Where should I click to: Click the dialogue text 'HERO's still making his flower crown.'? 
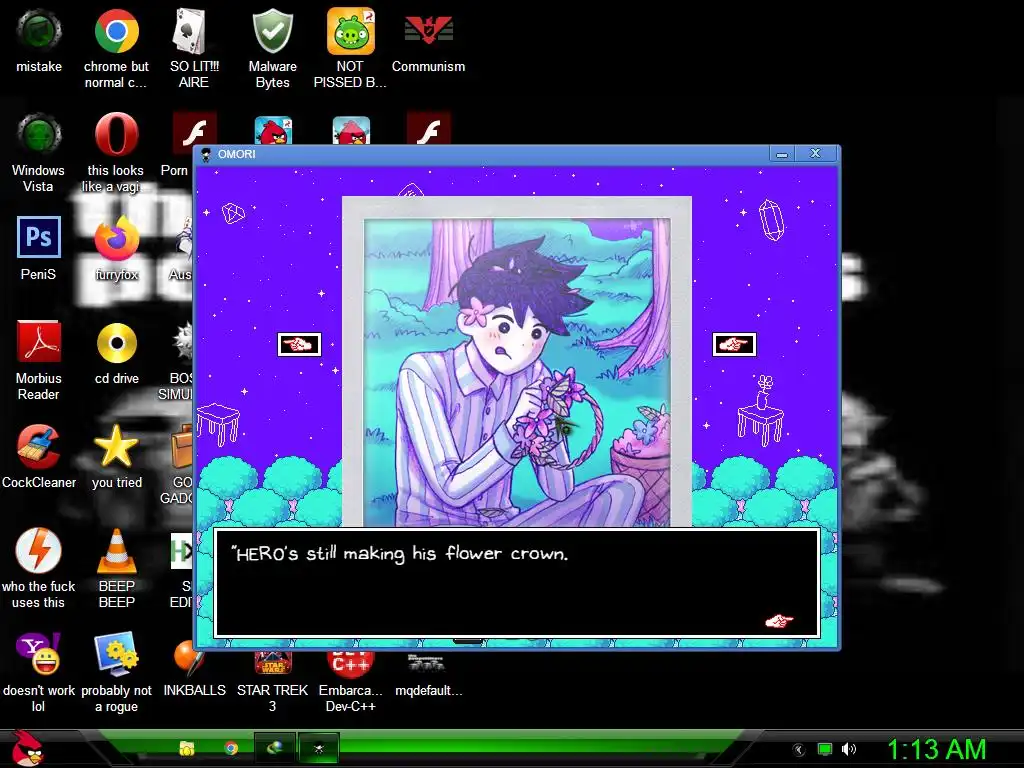pyautogui.click(x=400, y=554)
